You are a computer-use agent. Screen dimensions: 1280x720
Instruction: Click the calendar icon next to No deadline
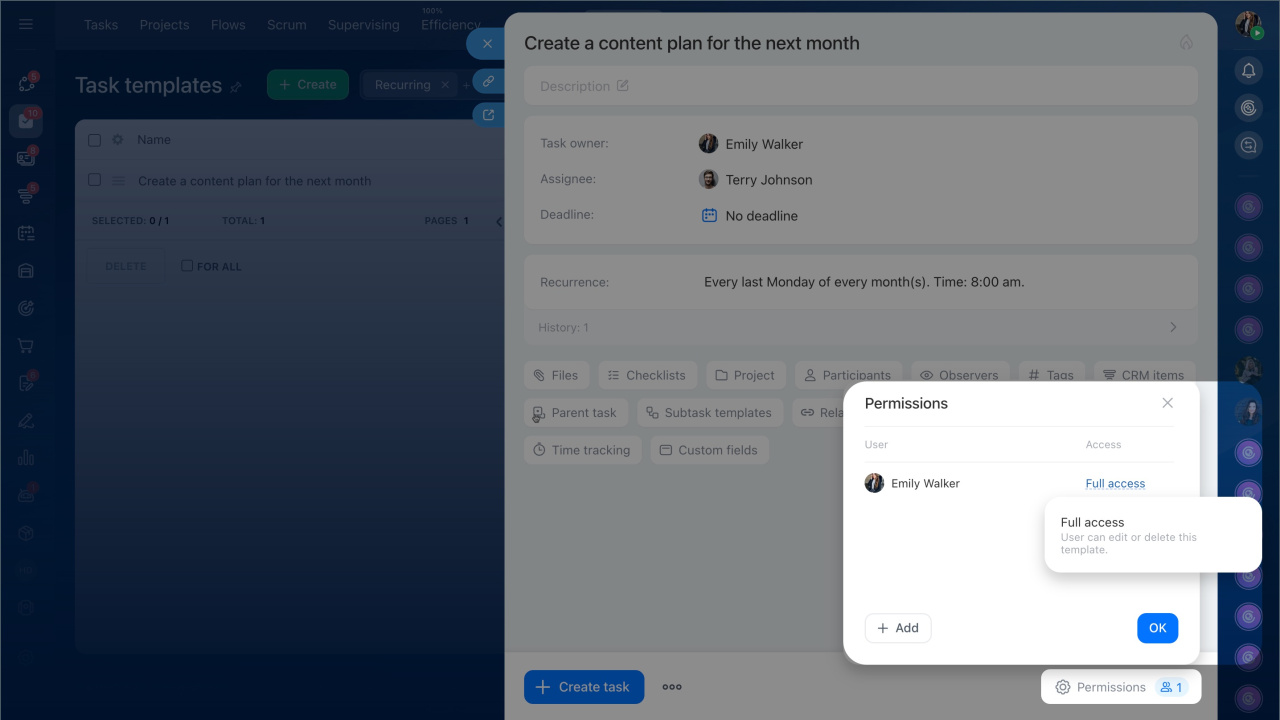(709, 215)
